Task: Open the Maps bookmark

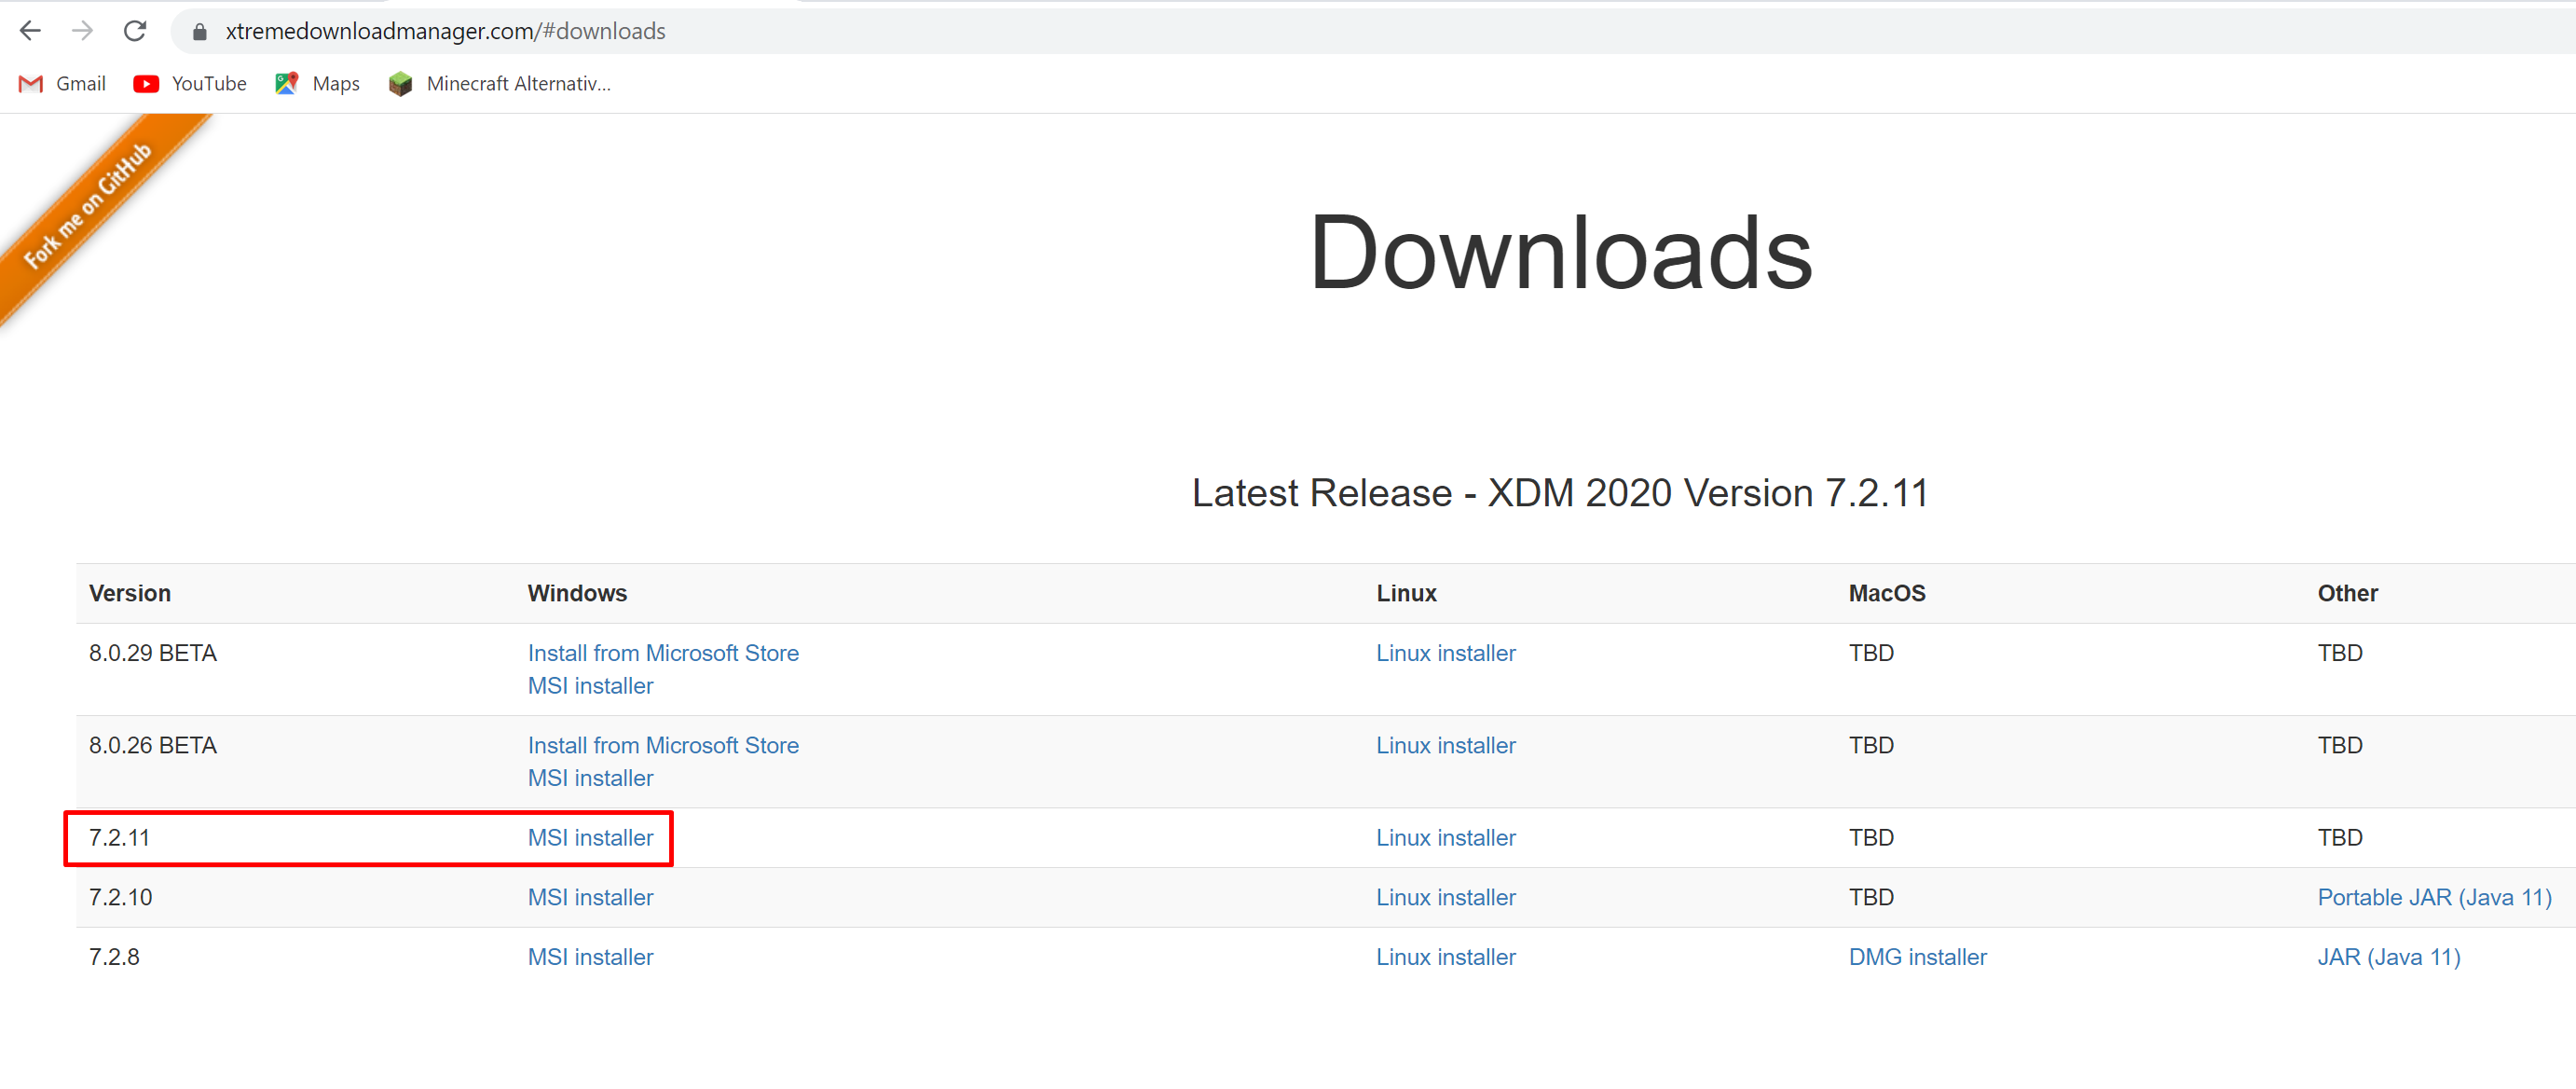Action: (x=317, y=84)
